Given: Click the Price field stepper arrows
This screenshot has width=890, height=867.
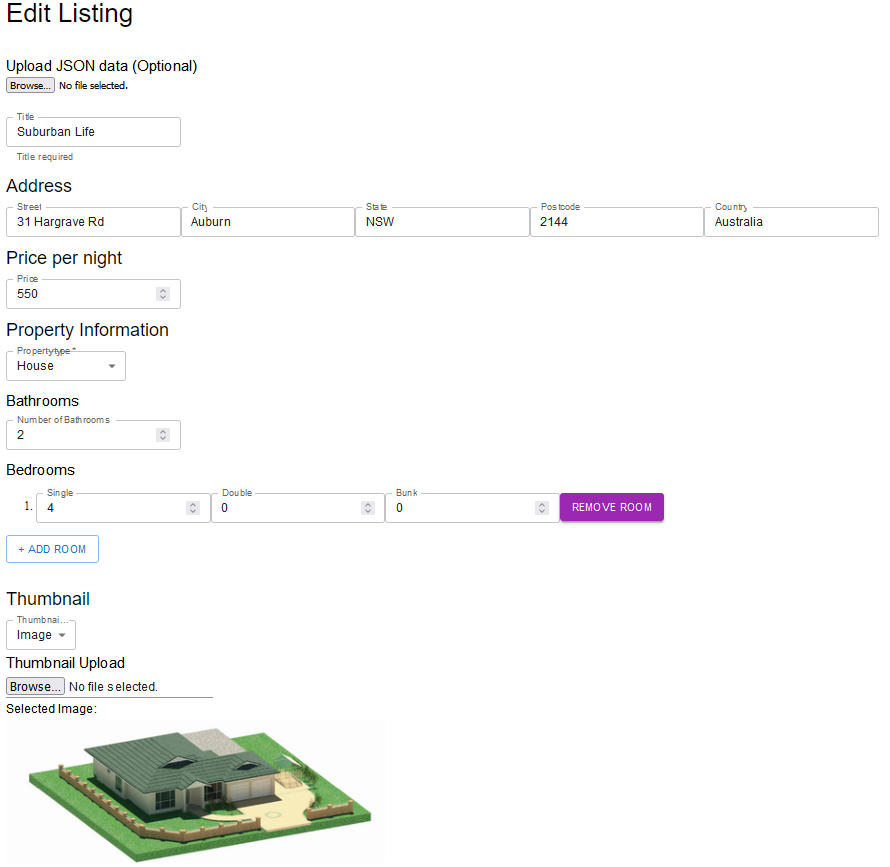Looking at the screenshot, I should [163, 294].
